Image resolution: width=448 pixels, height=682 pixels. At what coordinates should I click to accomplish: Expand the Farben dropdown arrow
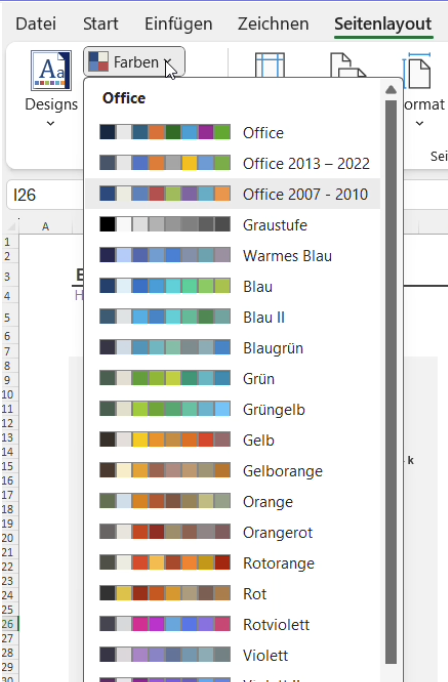coord(167,63)
